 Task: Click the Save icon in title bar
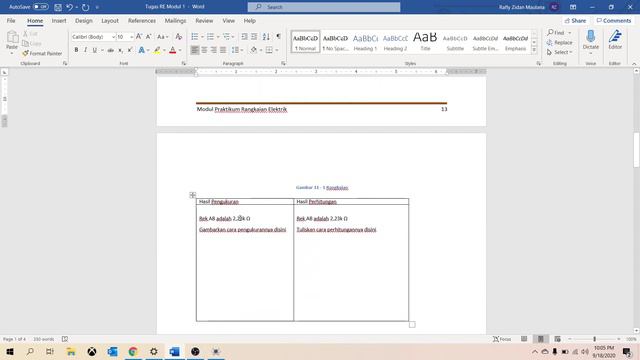pos(58,7)
